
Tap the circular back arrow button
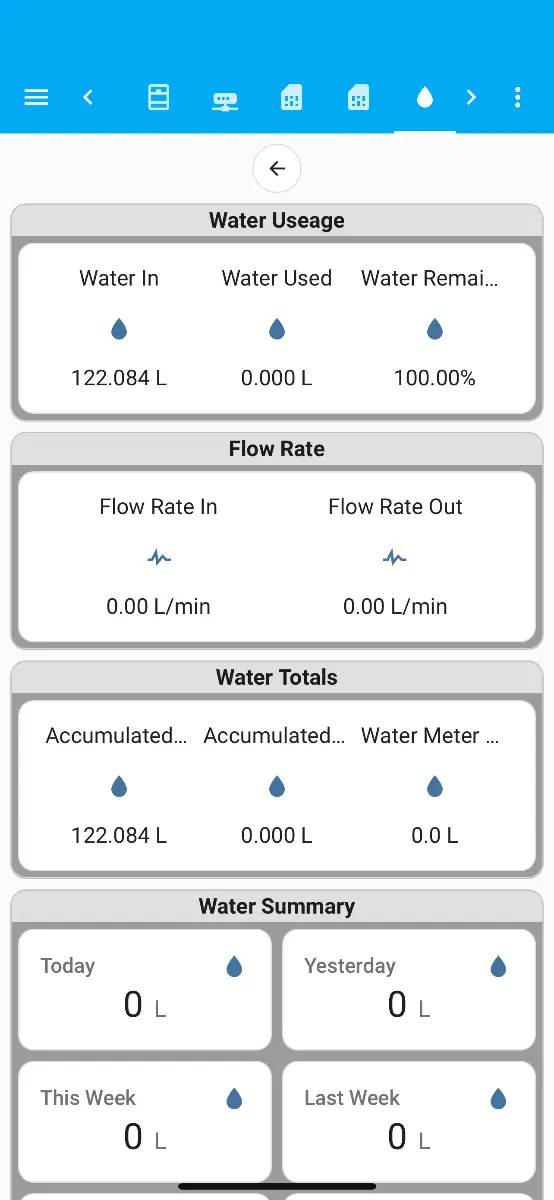coord(277,169)
